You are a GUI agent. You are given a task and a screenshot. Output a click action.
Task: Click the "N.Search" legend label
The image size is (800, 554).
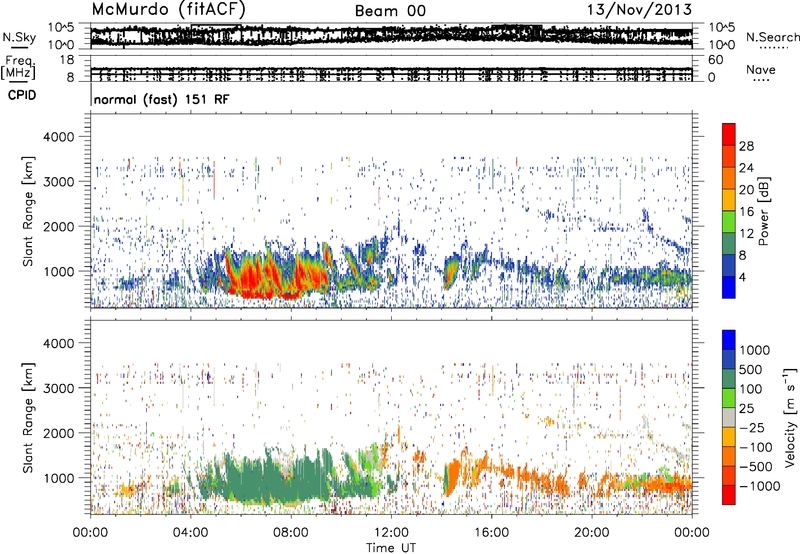click(773, 37)
